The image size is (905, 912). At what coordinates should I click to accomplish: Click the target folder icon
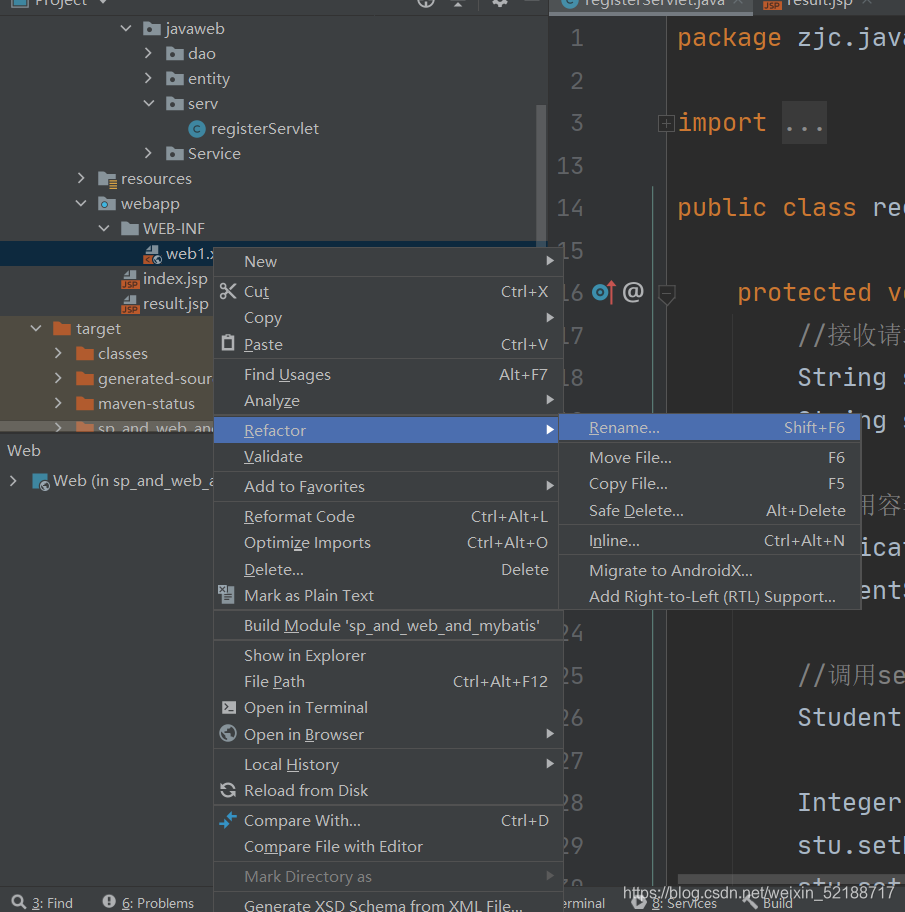62,329
